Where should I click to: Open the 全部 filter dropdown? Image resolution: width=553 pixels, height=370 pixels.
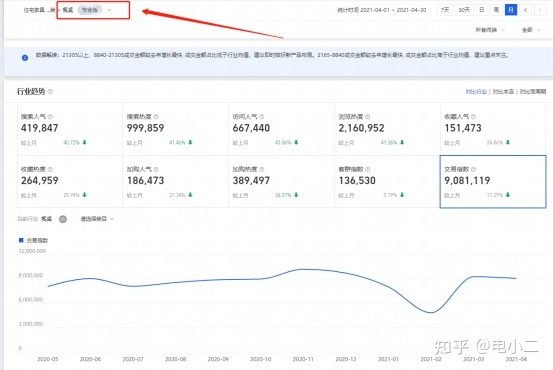point(531,30)
